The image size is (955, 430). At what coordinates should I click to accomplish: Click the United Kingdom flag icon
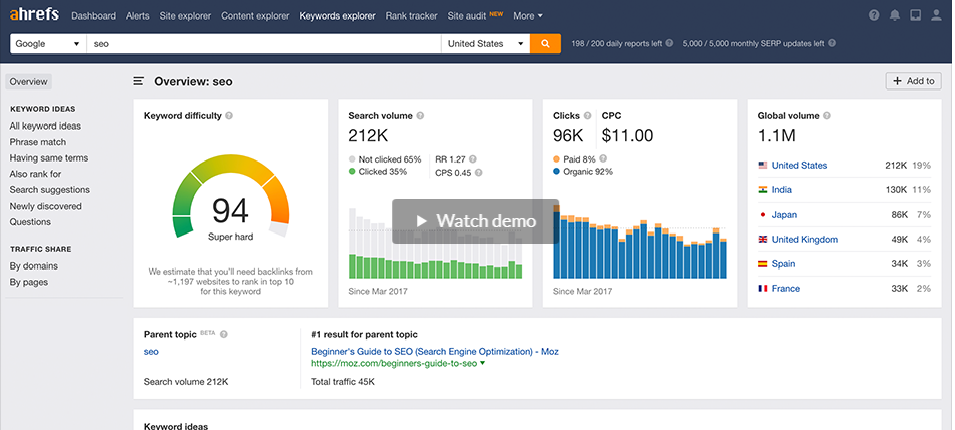click(763, 240)
